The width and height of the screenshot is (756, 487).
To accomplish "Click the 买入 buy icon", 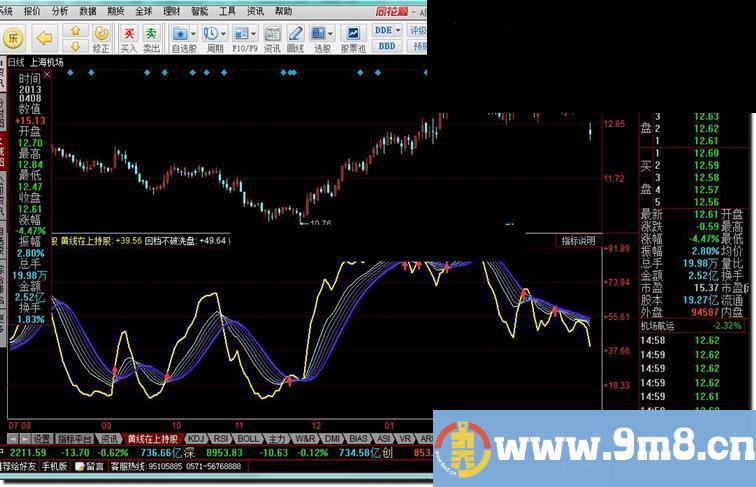I will tap(128, 39).
